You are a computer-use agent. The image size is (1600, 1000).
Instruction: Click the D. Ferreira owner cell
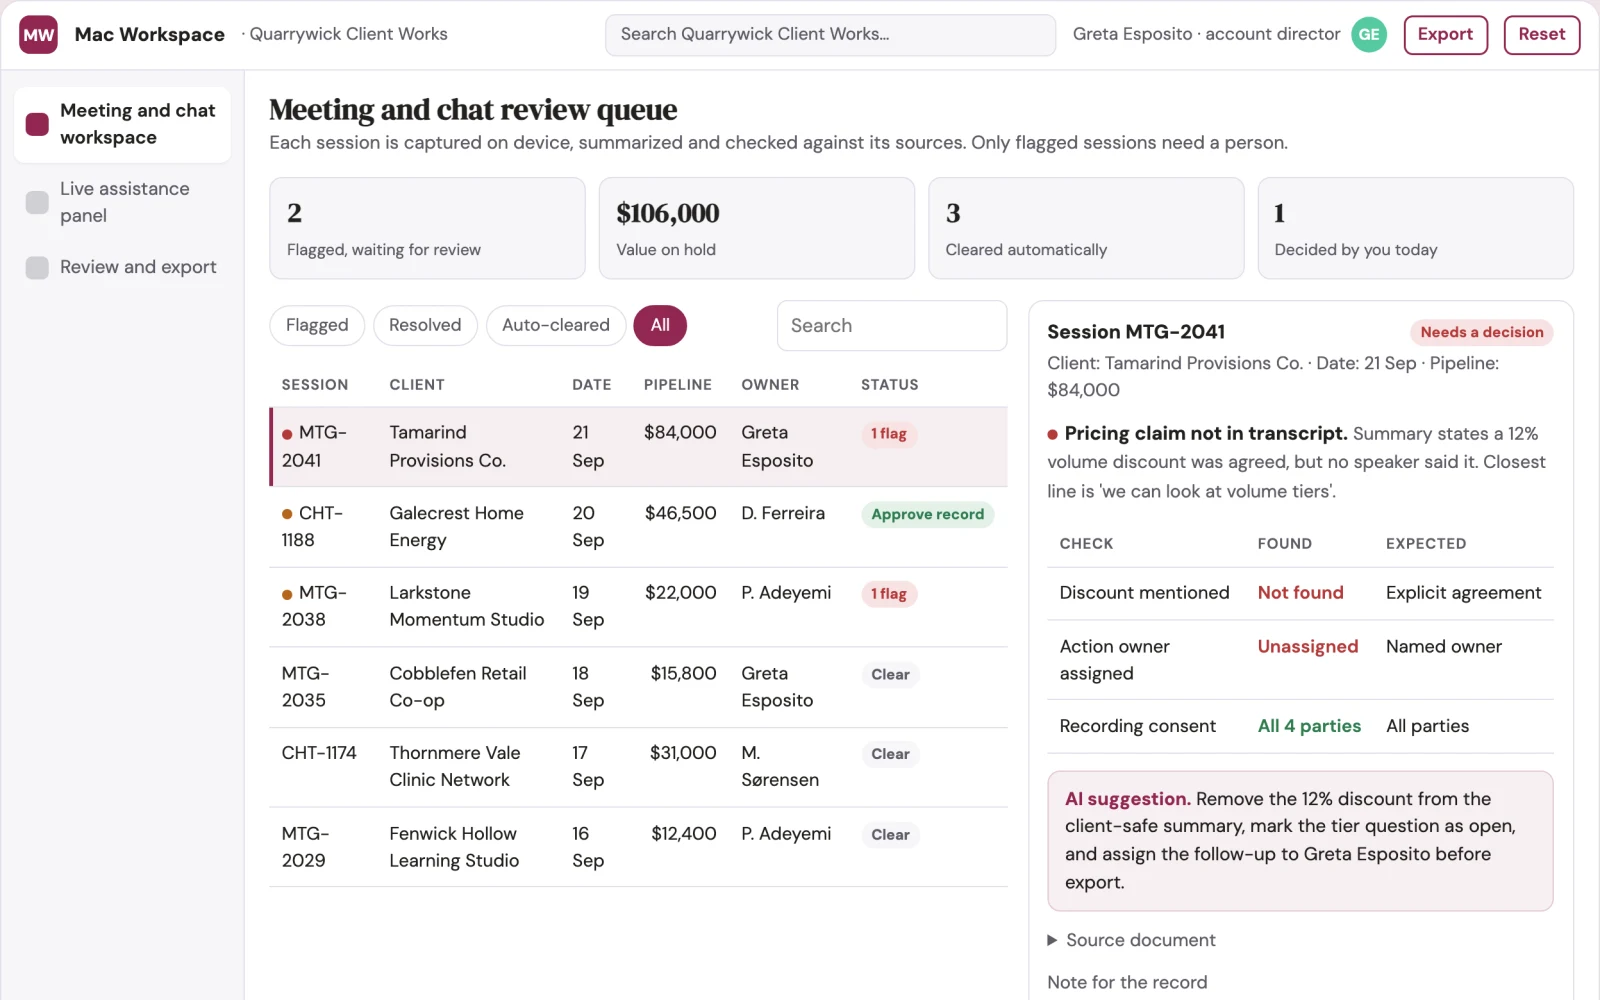[x=783, y=513]
